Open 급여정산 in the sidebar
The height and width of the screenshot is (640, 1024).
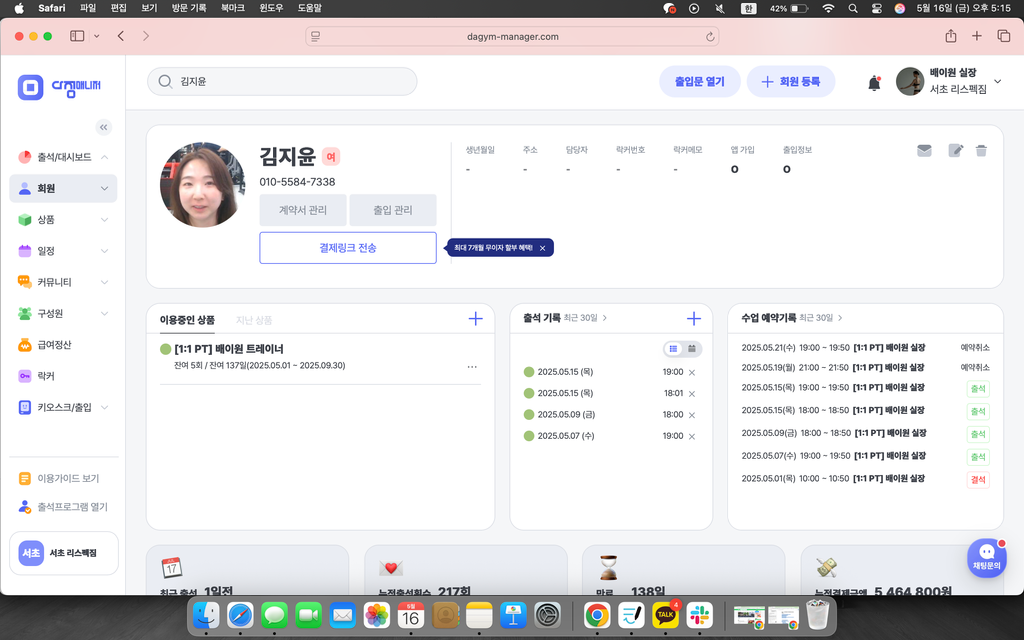(54, 345)
